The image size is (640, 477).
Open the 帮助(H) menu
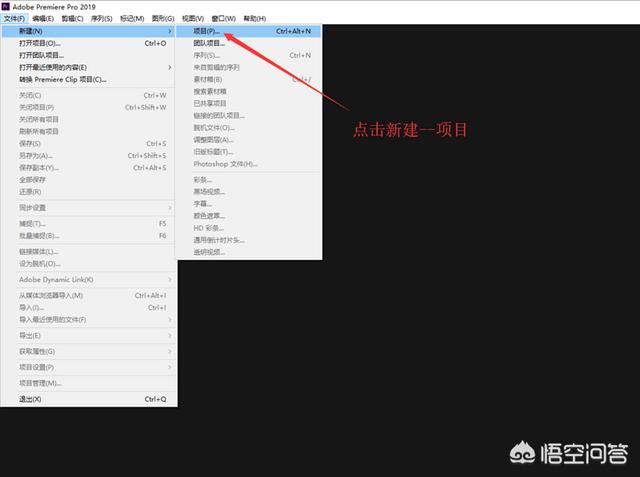point(254,19)
